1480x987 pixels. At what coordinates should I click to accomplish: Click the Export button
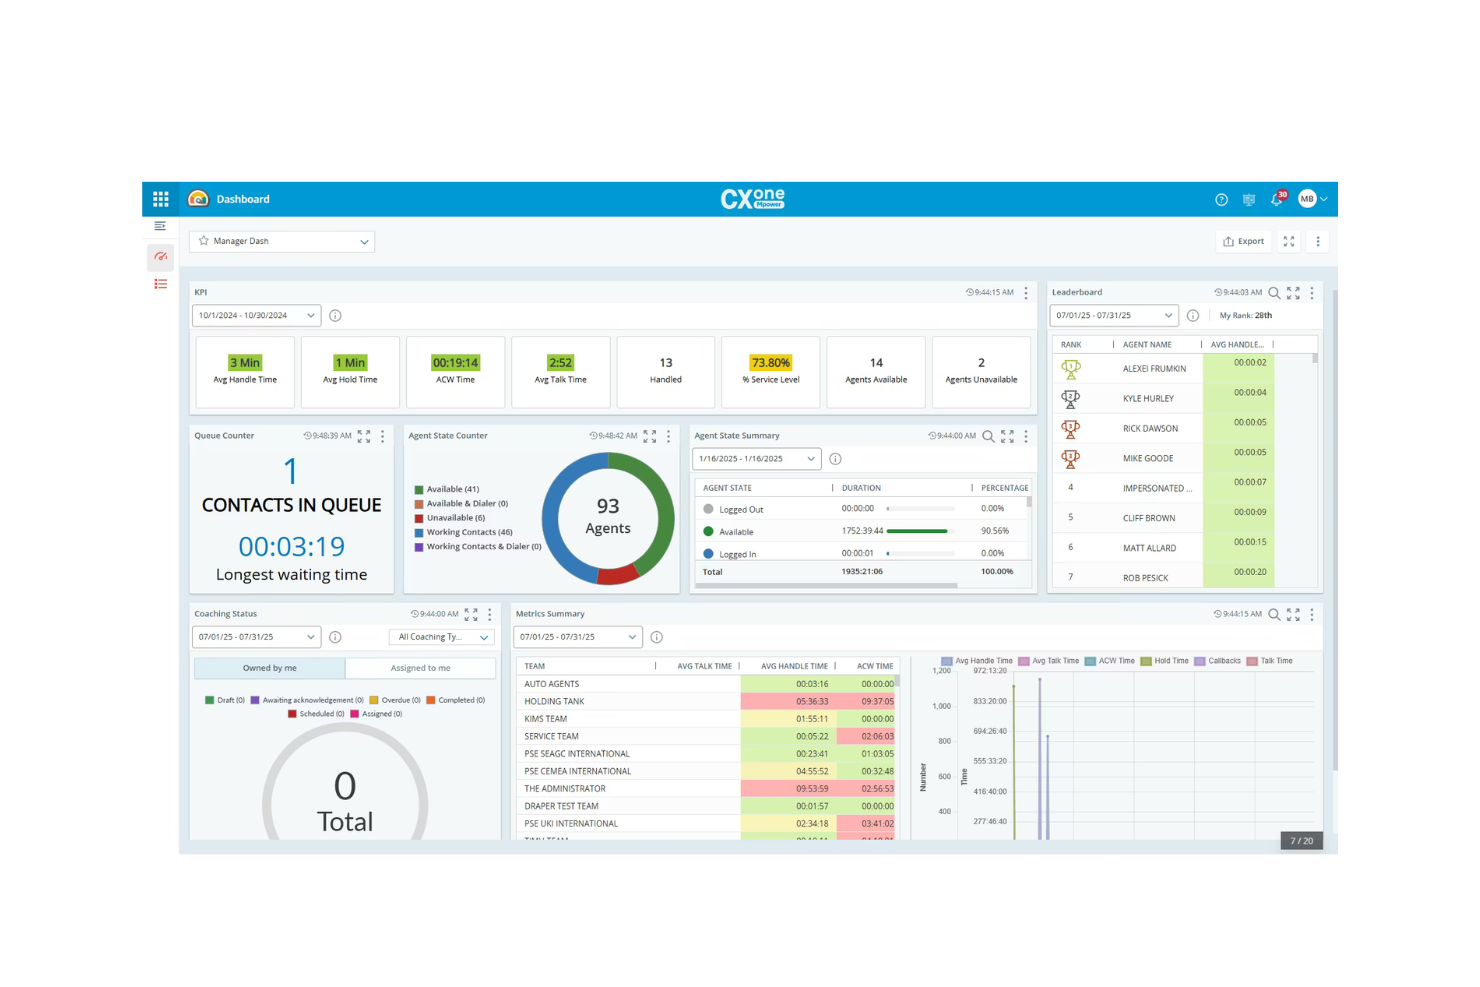pos(1243,241)
